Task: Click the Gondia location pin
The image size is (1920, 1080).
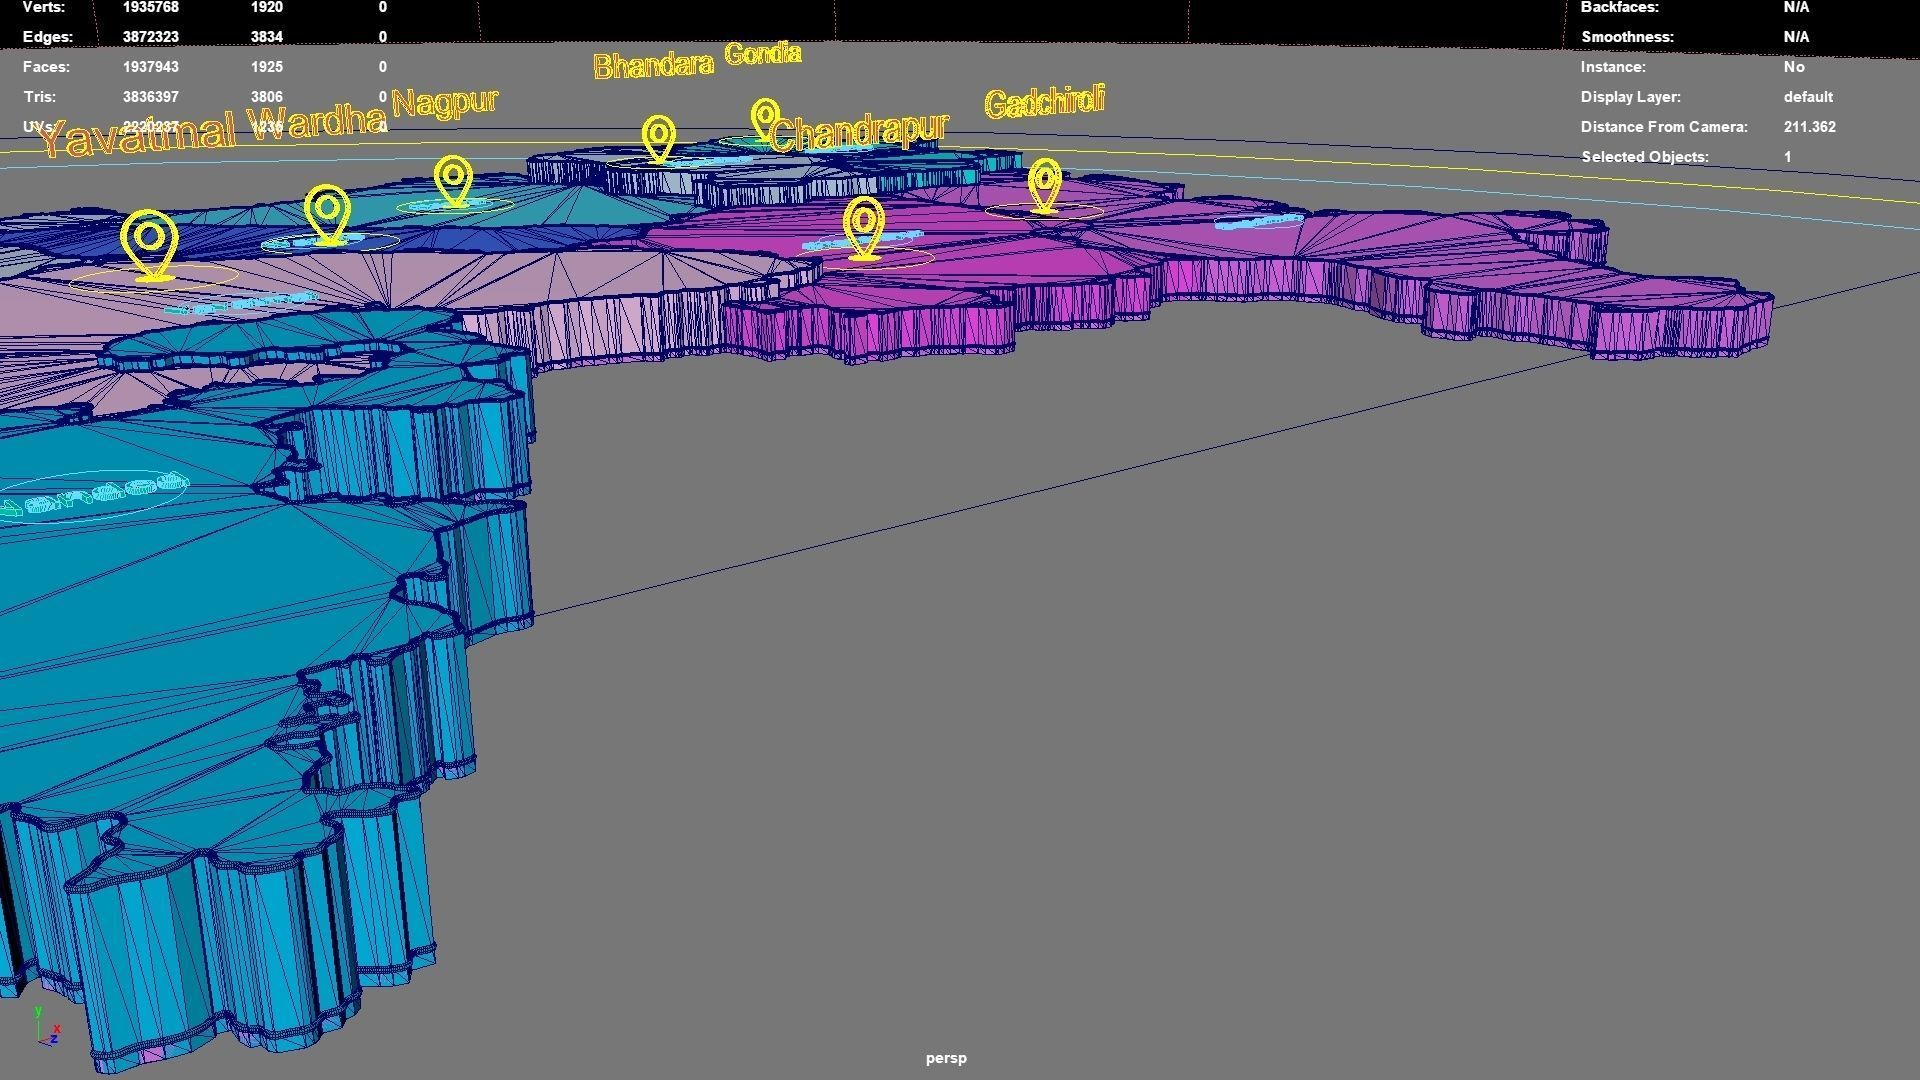Action: click(x=765, y=117)
